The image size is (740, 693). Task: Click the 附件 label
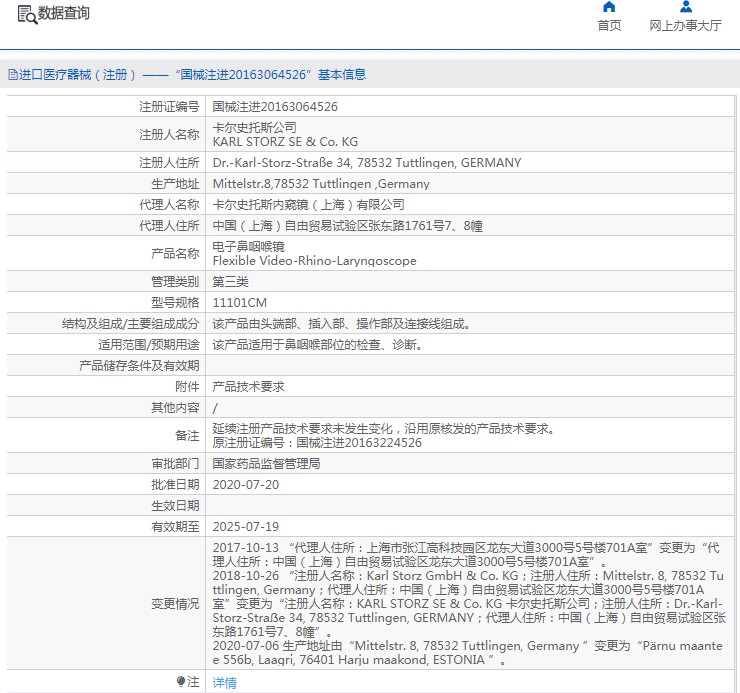click(187, 387)
